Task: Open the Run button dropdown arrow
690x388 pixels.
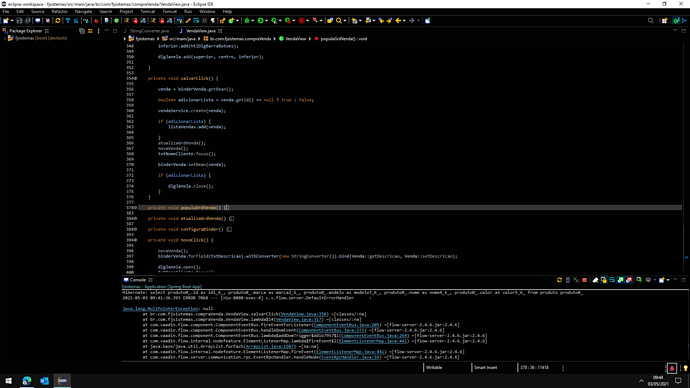Action: (266, 20)
